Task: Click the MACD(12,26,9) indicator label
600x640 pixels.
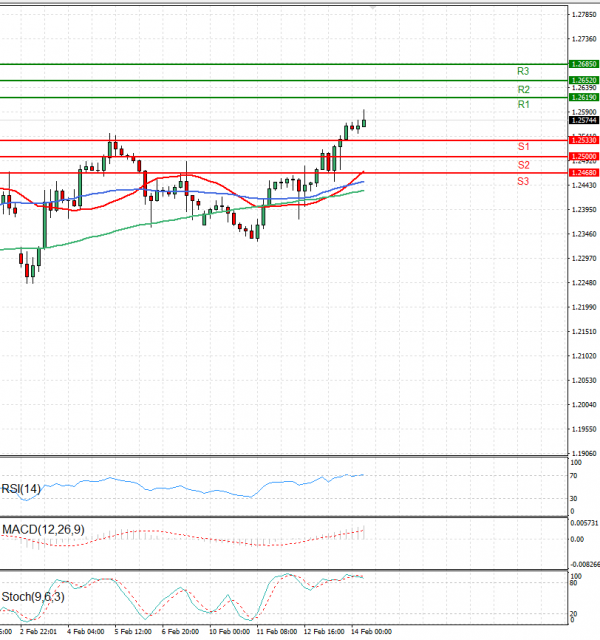Action: pos(43,529)
